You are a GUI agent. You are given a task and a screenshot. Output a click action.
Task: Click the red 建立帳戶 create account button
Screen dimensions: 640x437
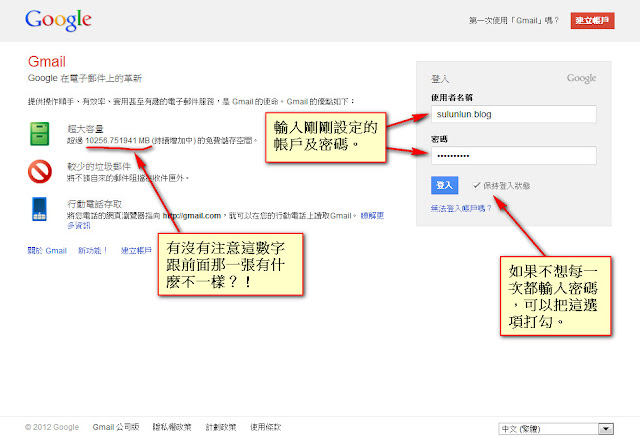(x=592, y=20)
